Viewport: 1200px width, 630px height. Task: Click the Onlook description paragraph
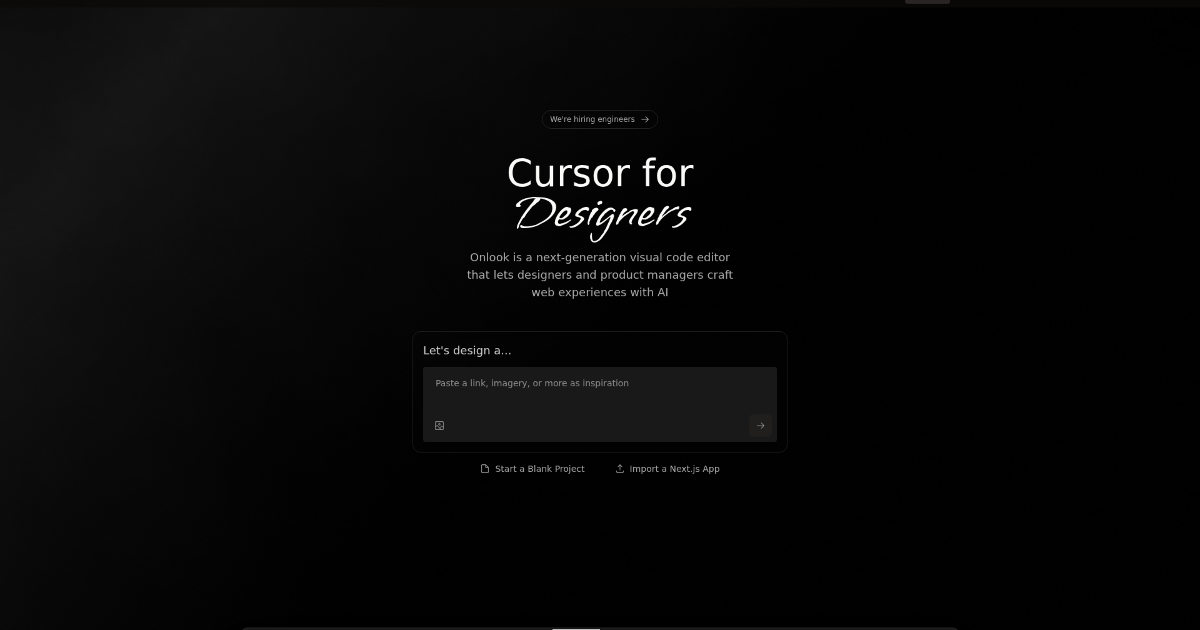pyautogui.click(x=600, y=274)
